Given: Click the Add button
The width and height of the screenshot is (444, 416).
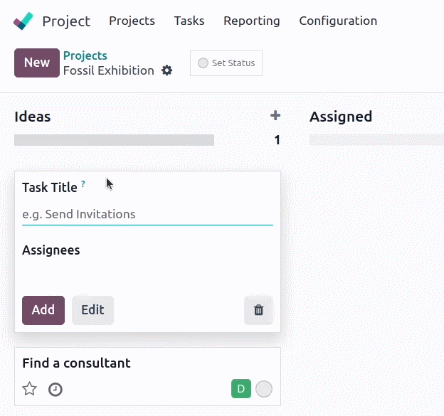Looking at the screenshot, I should pos(43,310).
